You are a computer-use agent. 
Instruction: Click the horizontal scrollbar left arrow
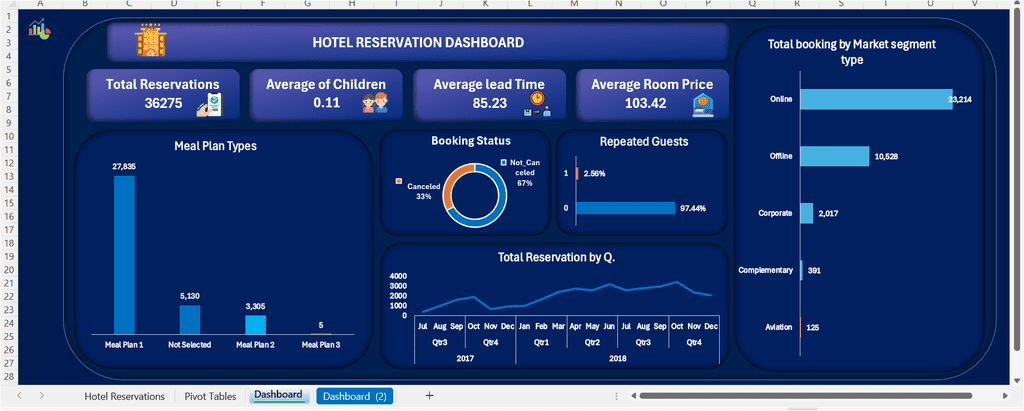[x=633, y=396]
